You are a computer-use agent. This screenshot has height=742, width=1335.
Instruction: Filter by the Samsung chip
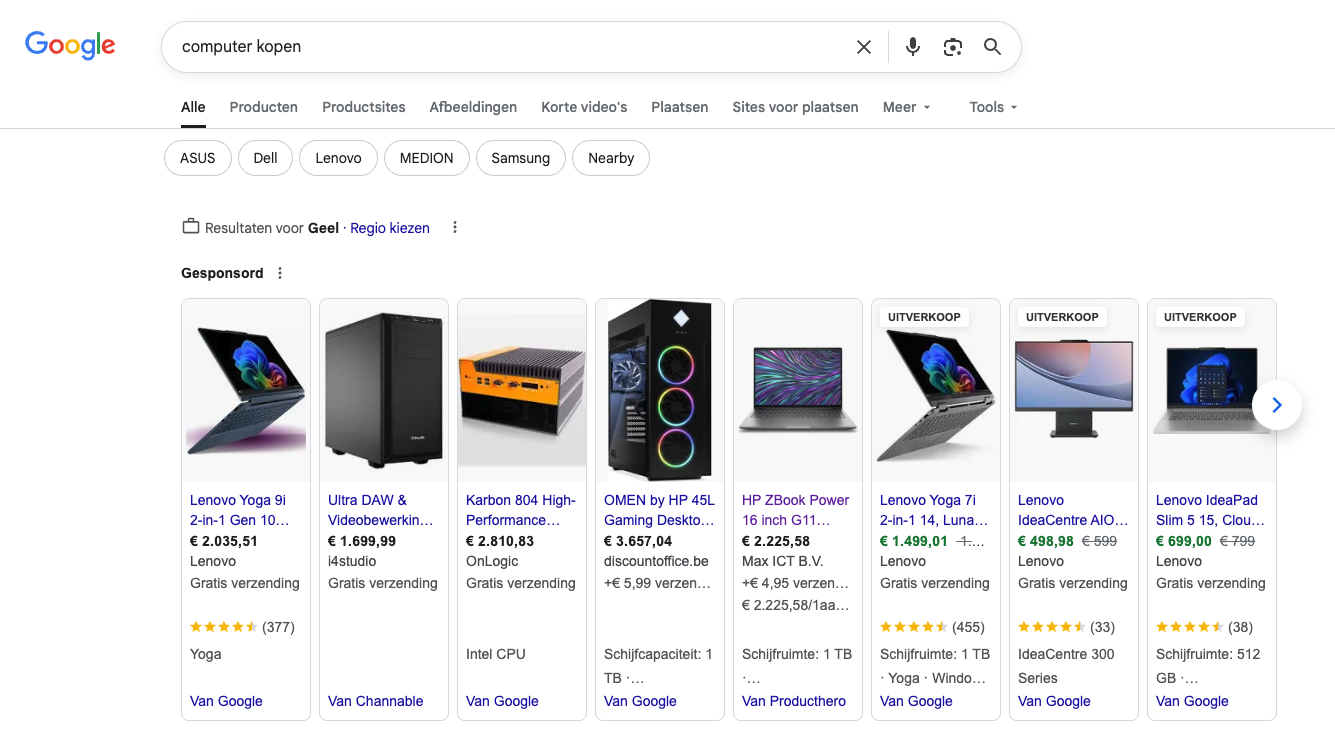pos(520,158)
